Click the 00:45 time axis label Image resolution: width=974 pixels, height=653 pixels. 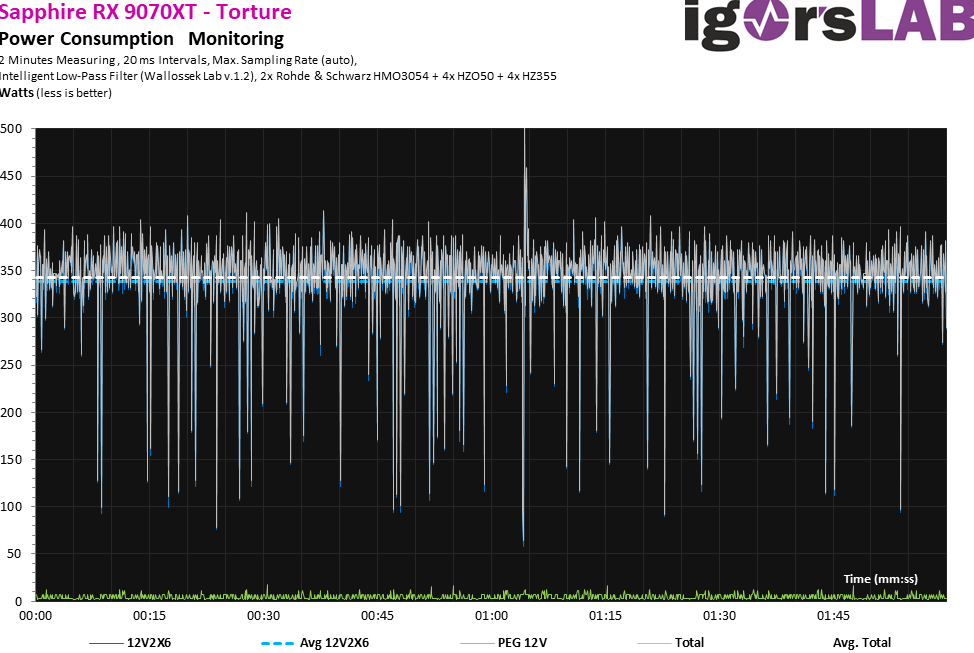click(x=378, y=616)
